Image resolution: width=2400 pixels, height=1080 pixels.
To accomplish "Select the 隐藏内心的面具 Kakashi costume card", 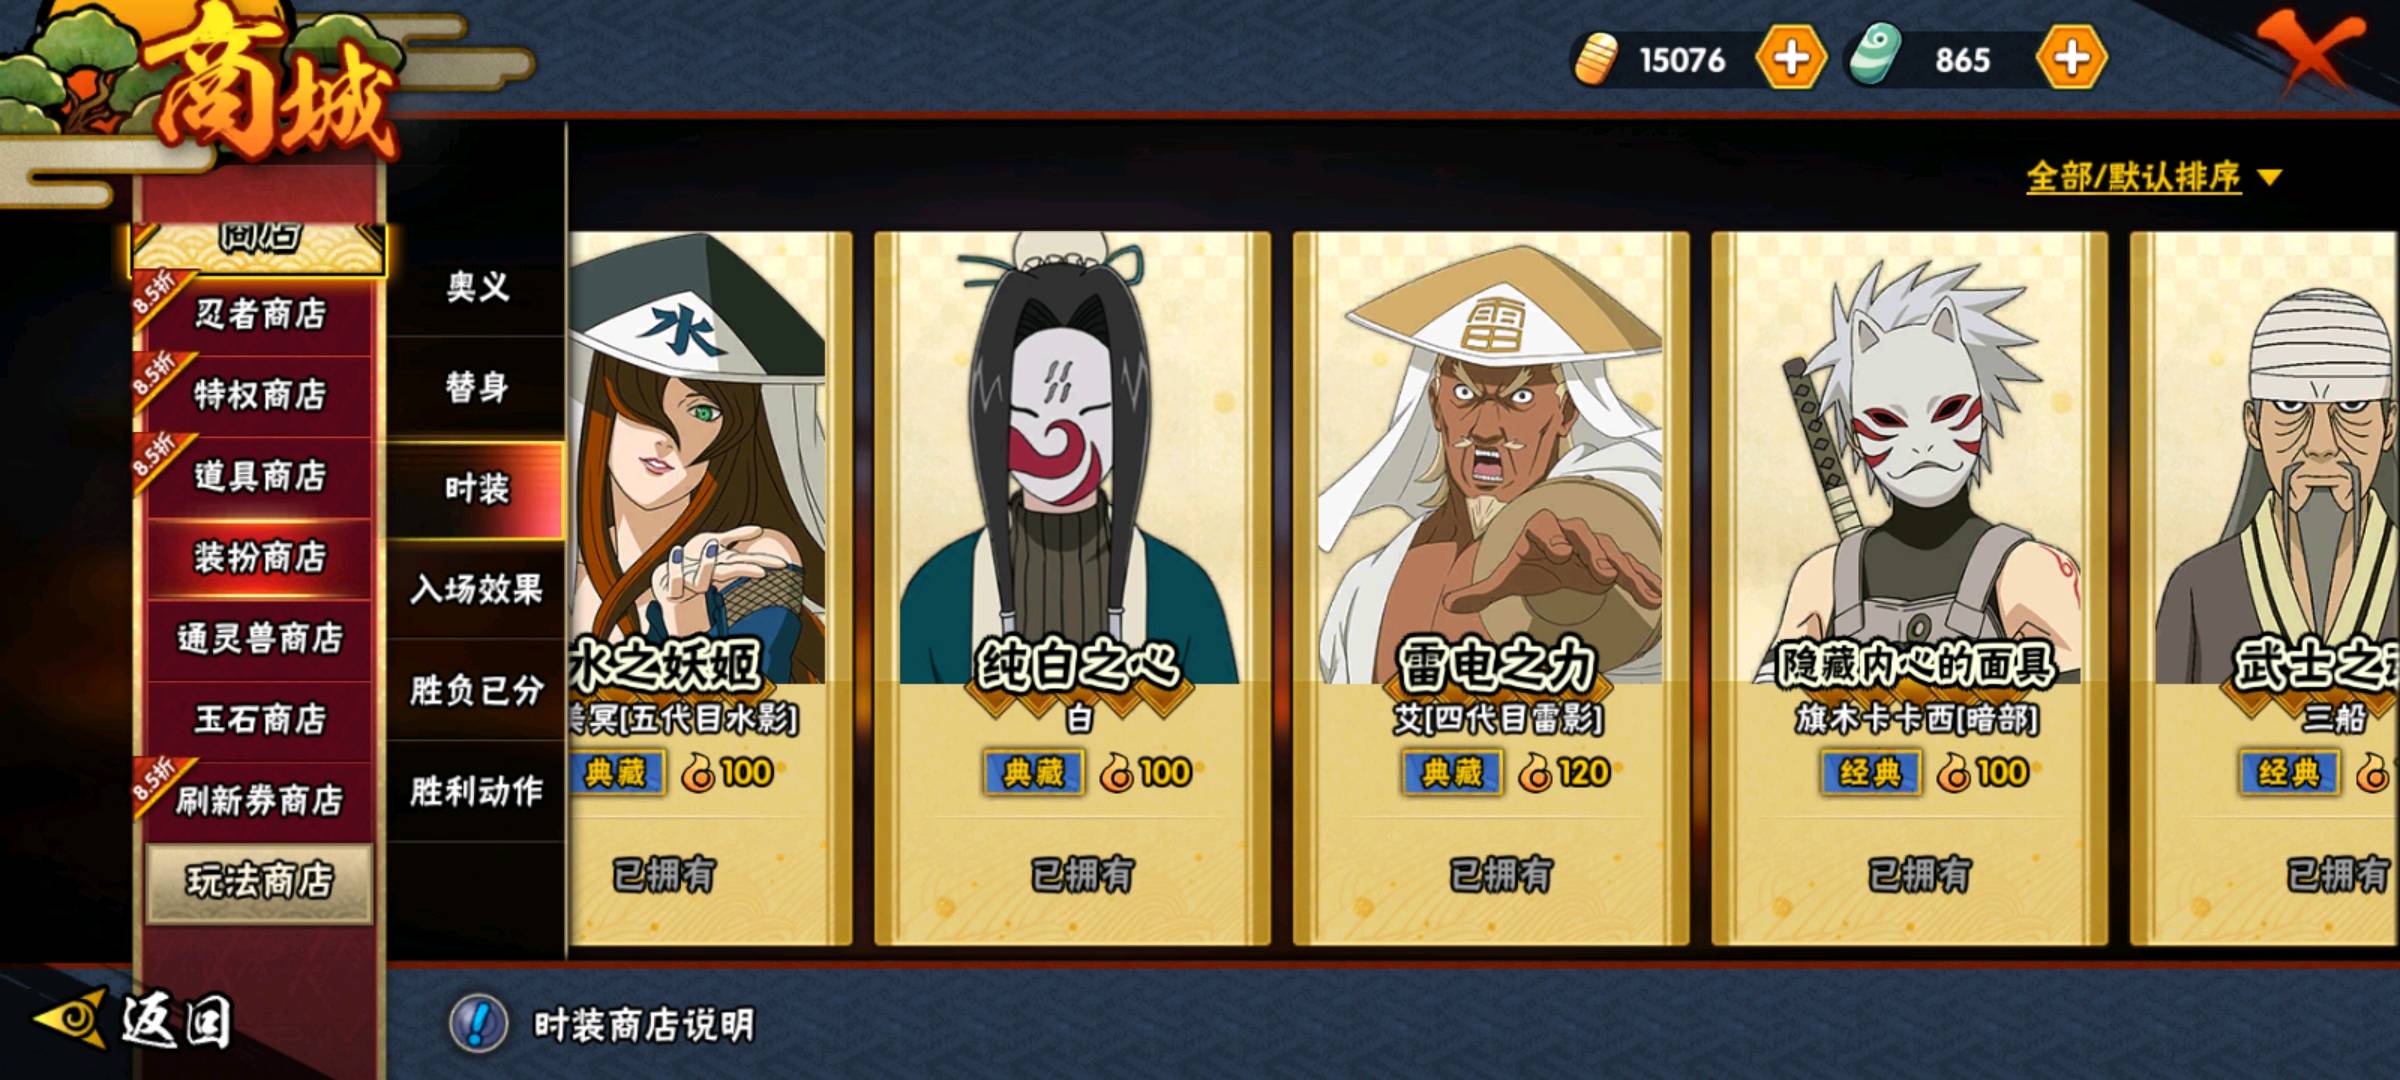I will (1909, 588).
